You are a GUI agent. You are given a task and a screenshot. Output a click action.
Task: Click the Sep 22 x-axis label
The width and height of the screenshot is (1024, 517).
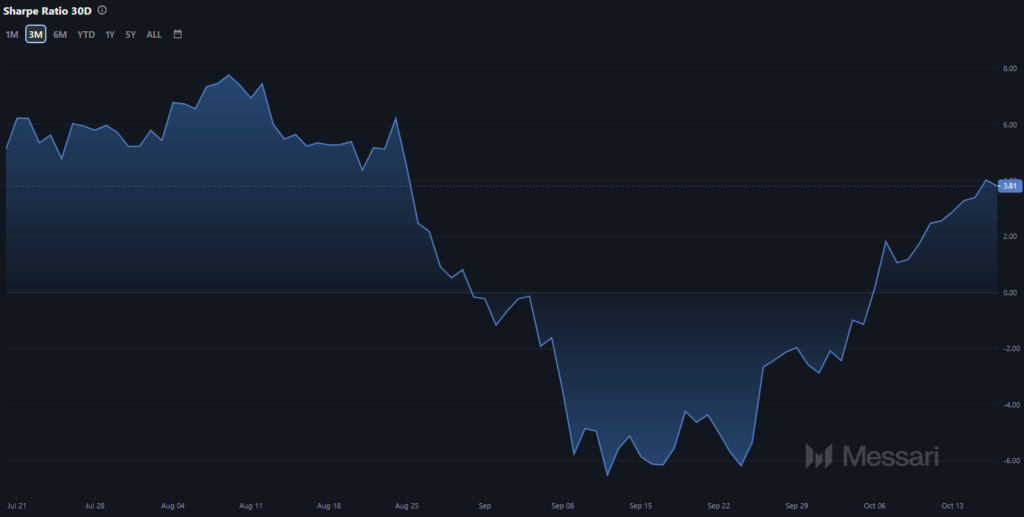718,506
